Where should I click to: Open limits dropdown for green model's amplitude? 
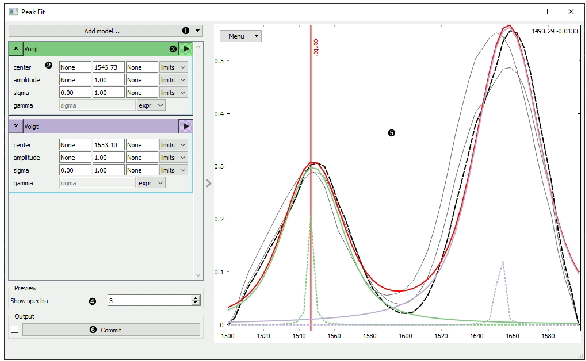(x=173, y=80)
